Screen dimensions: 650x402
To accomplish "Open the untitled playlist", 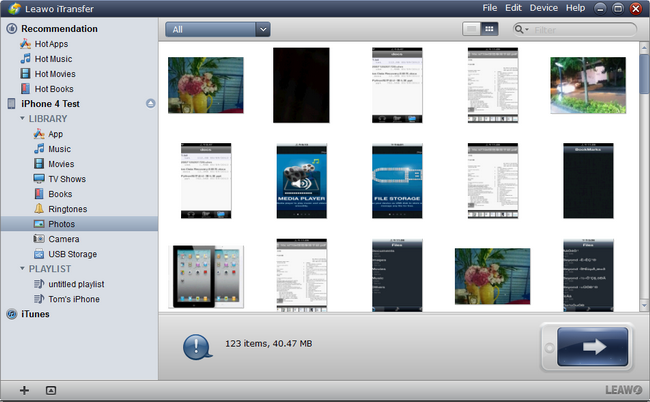I will (x=76, y=284).
